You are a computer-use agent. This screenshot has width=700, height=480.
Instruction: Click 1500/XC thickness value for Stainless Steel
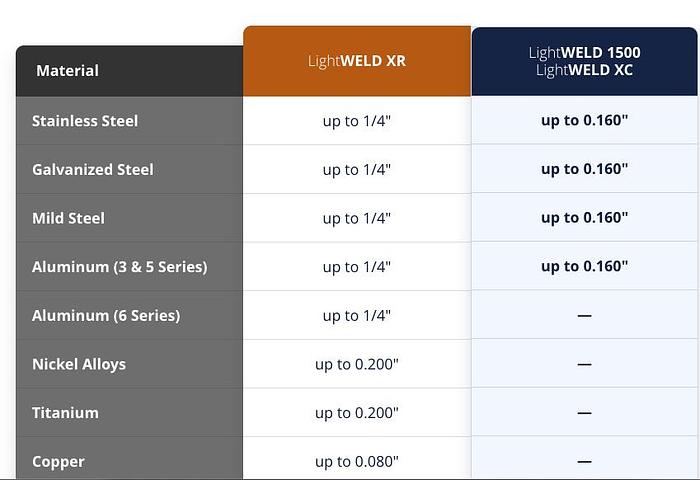pyautogui.click(x=585, y=121)
